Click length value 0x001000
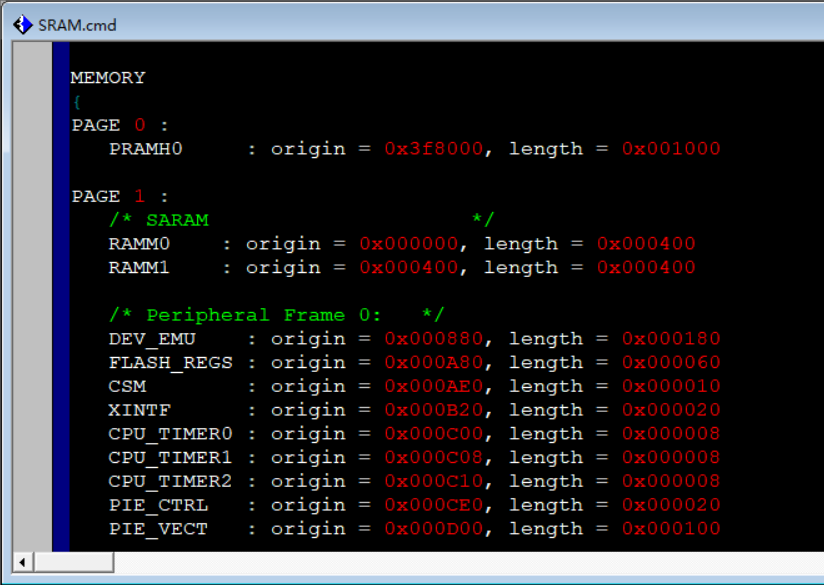The width and height of the screenshot is (824, 585). 671,149
